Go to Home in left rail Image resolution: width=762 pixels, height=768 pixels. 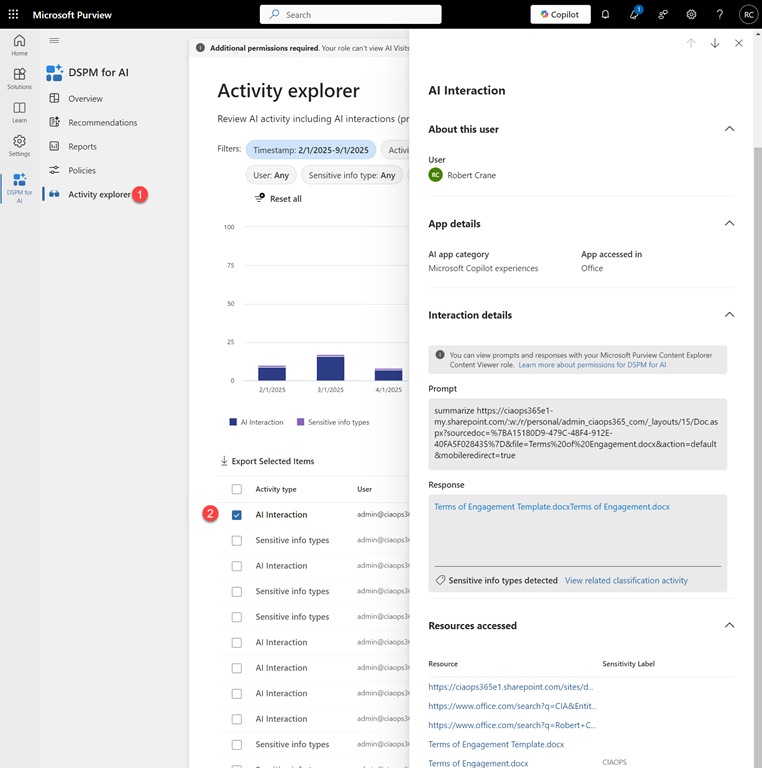tap(19, 45)
